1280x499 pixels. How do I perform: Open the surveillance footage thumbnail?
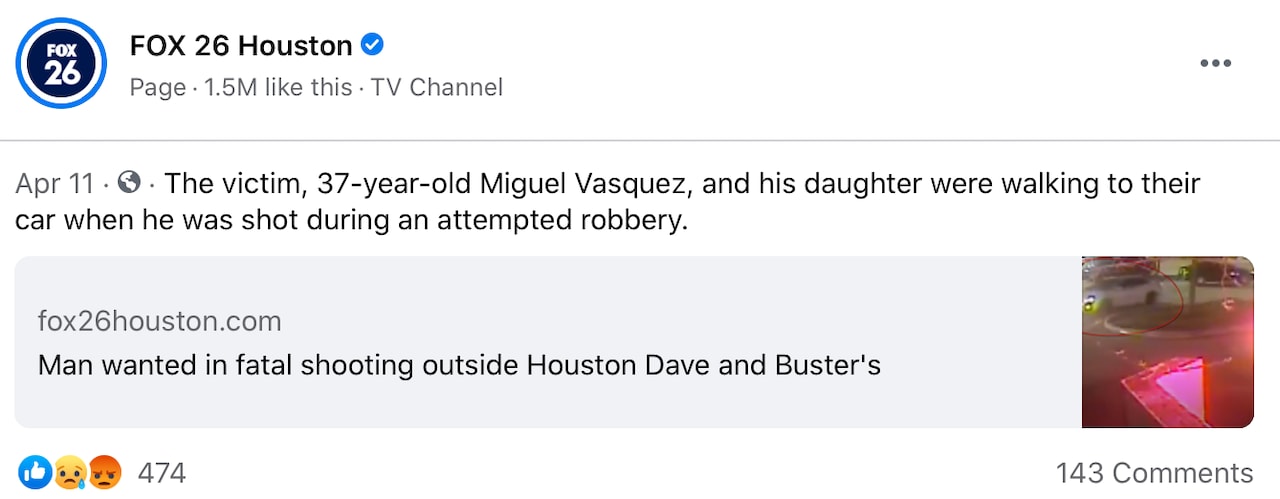click(1167, 342)
